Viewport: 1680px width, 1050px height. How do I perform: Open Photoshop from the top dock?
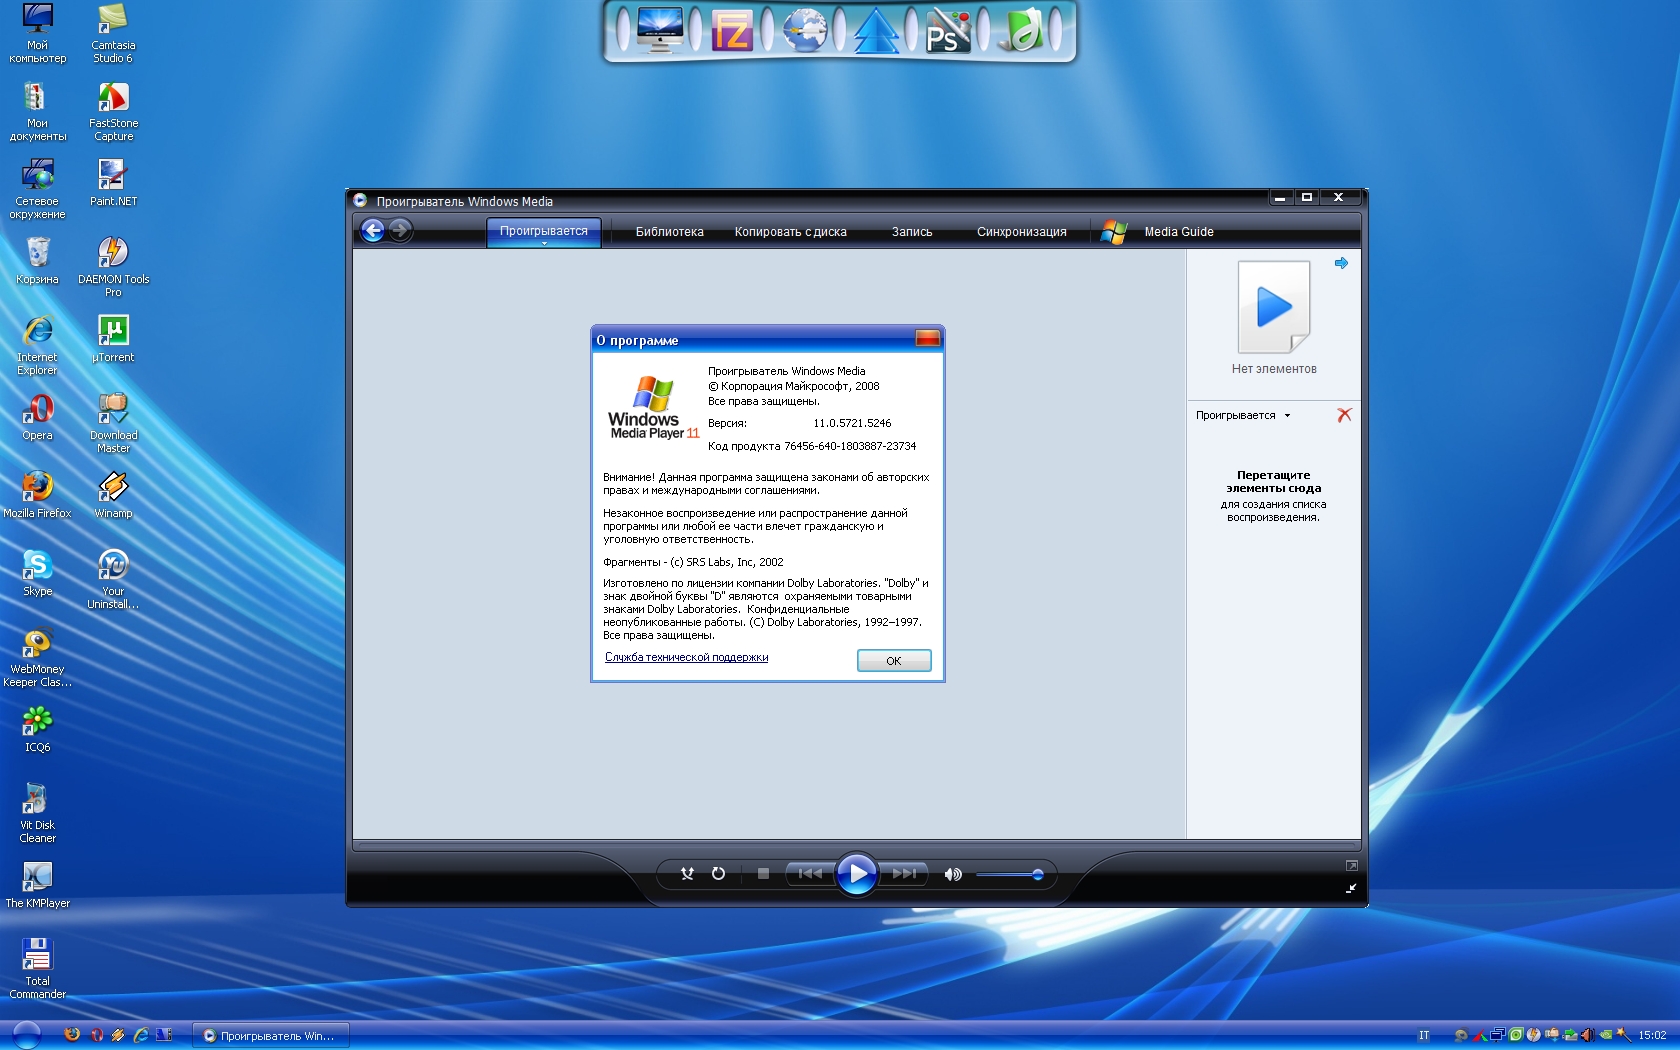point(946,32)
